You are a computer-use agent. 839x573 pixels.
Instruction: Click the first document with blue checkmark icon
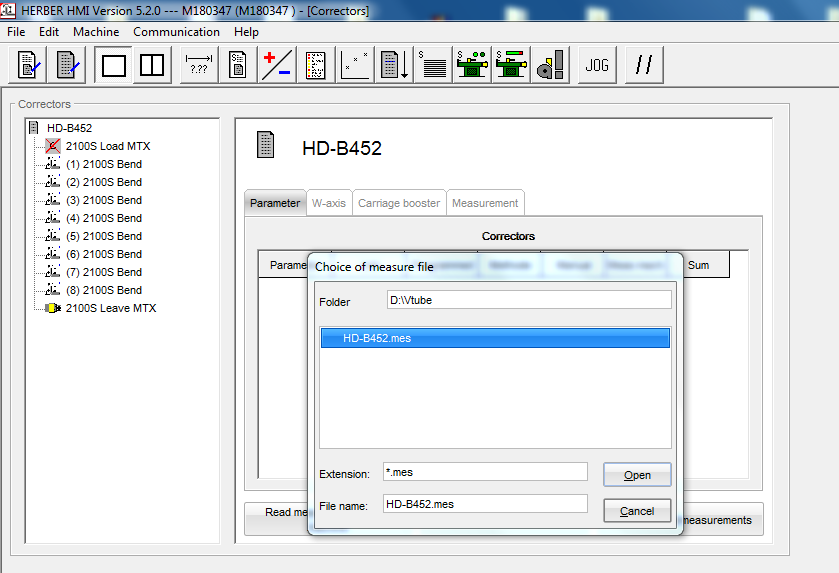click(27, 65)
